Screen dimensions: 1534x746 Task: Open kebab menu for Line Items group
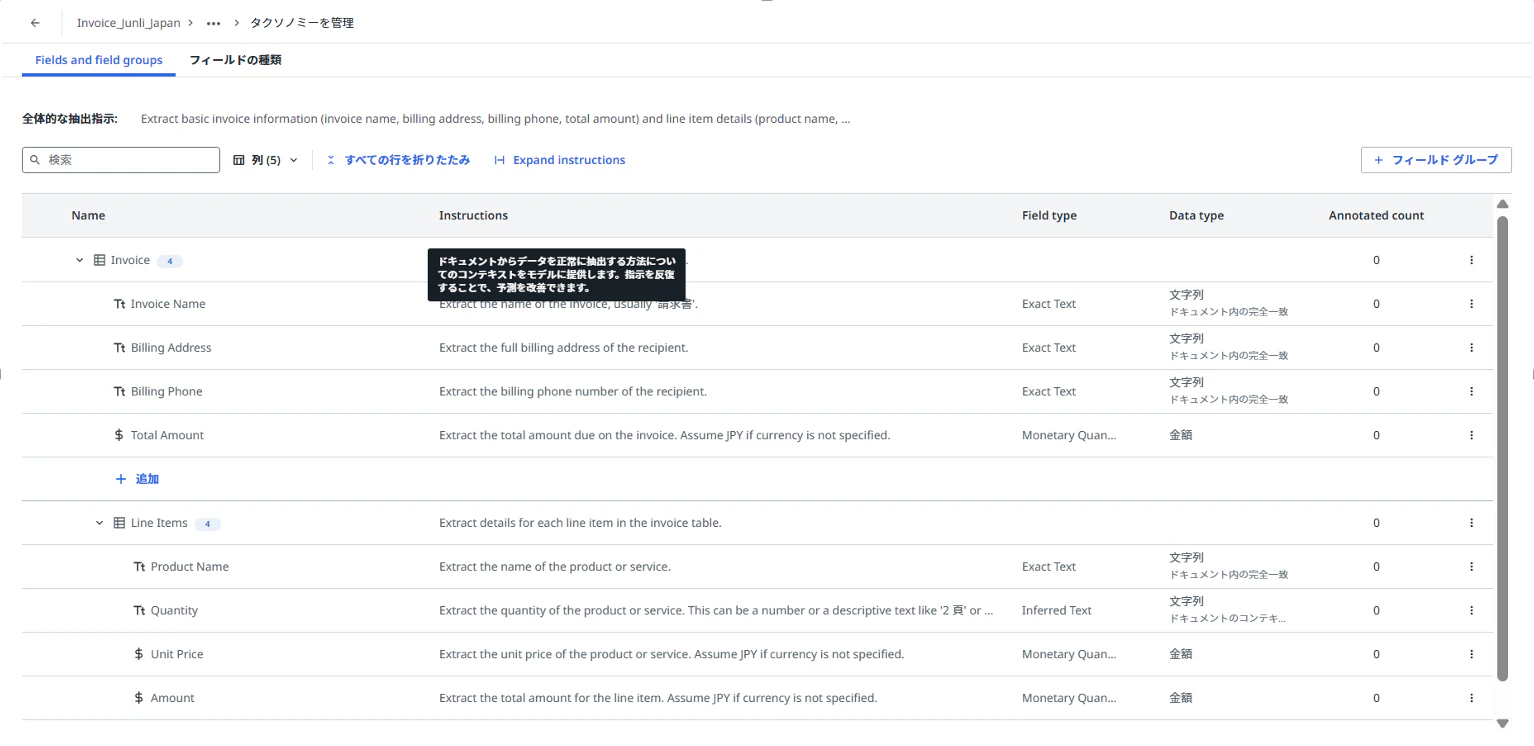click(x=1471, y=523)
